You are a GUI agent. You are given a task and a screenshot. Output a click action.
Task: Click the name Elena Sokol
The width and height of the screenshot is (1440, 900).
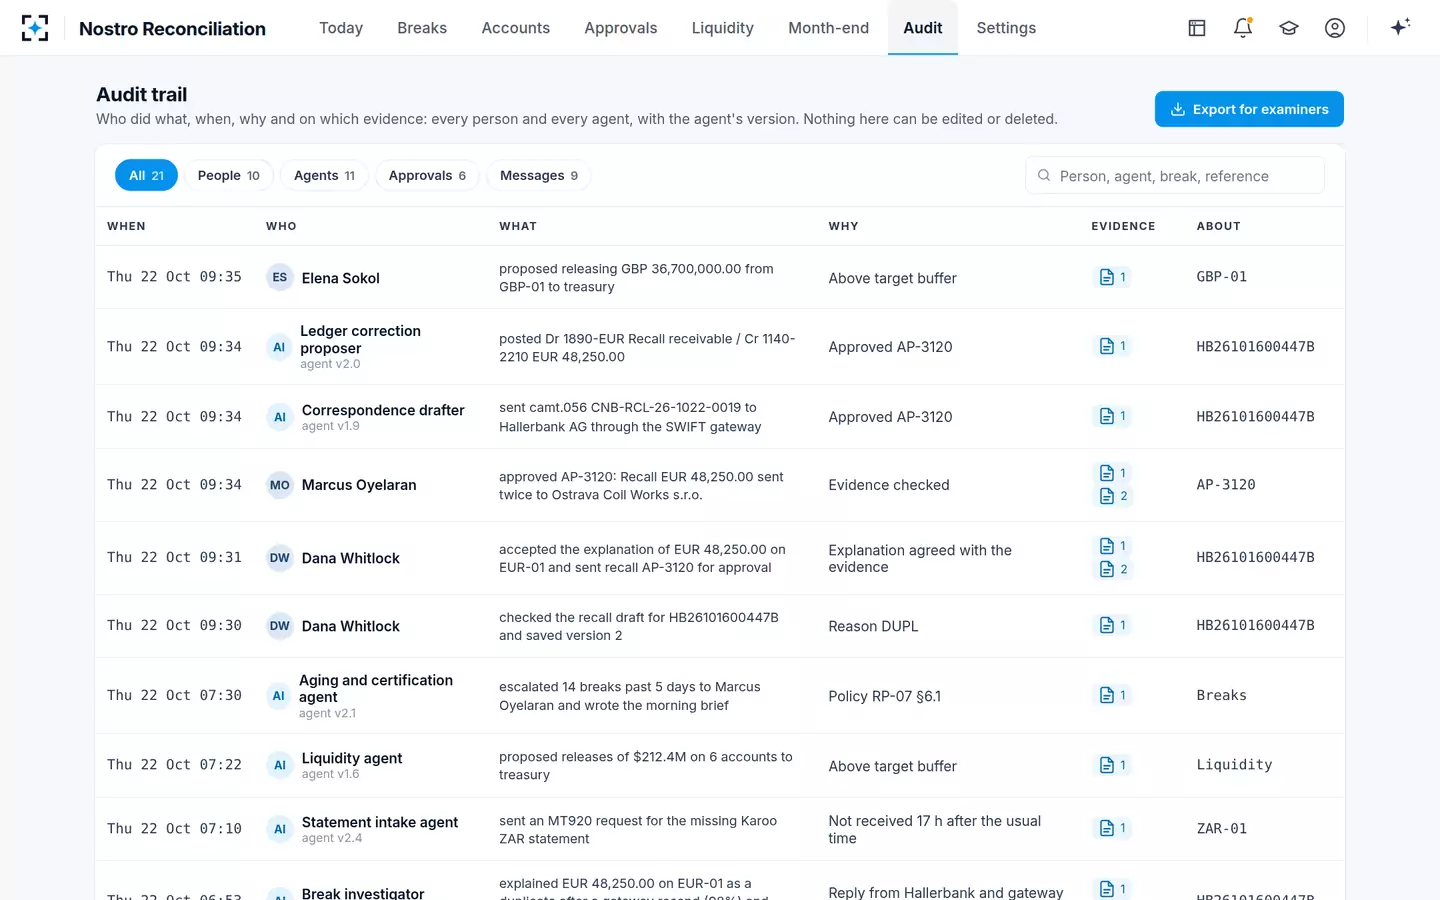[341, 278]
